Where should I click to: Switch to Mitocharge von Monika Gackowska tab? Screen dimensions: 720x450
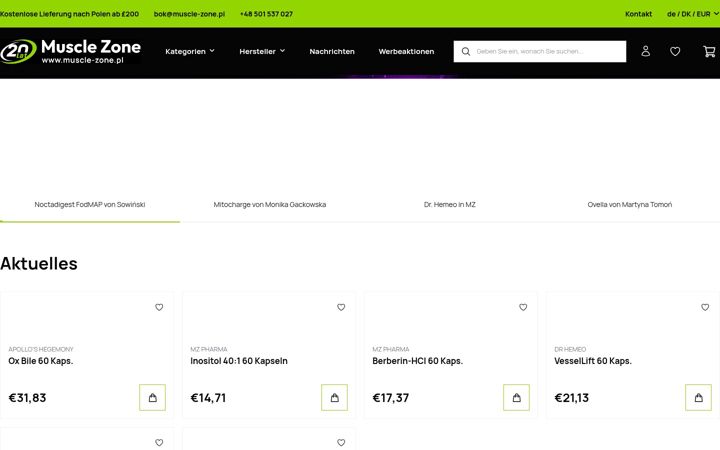[270, 205]
